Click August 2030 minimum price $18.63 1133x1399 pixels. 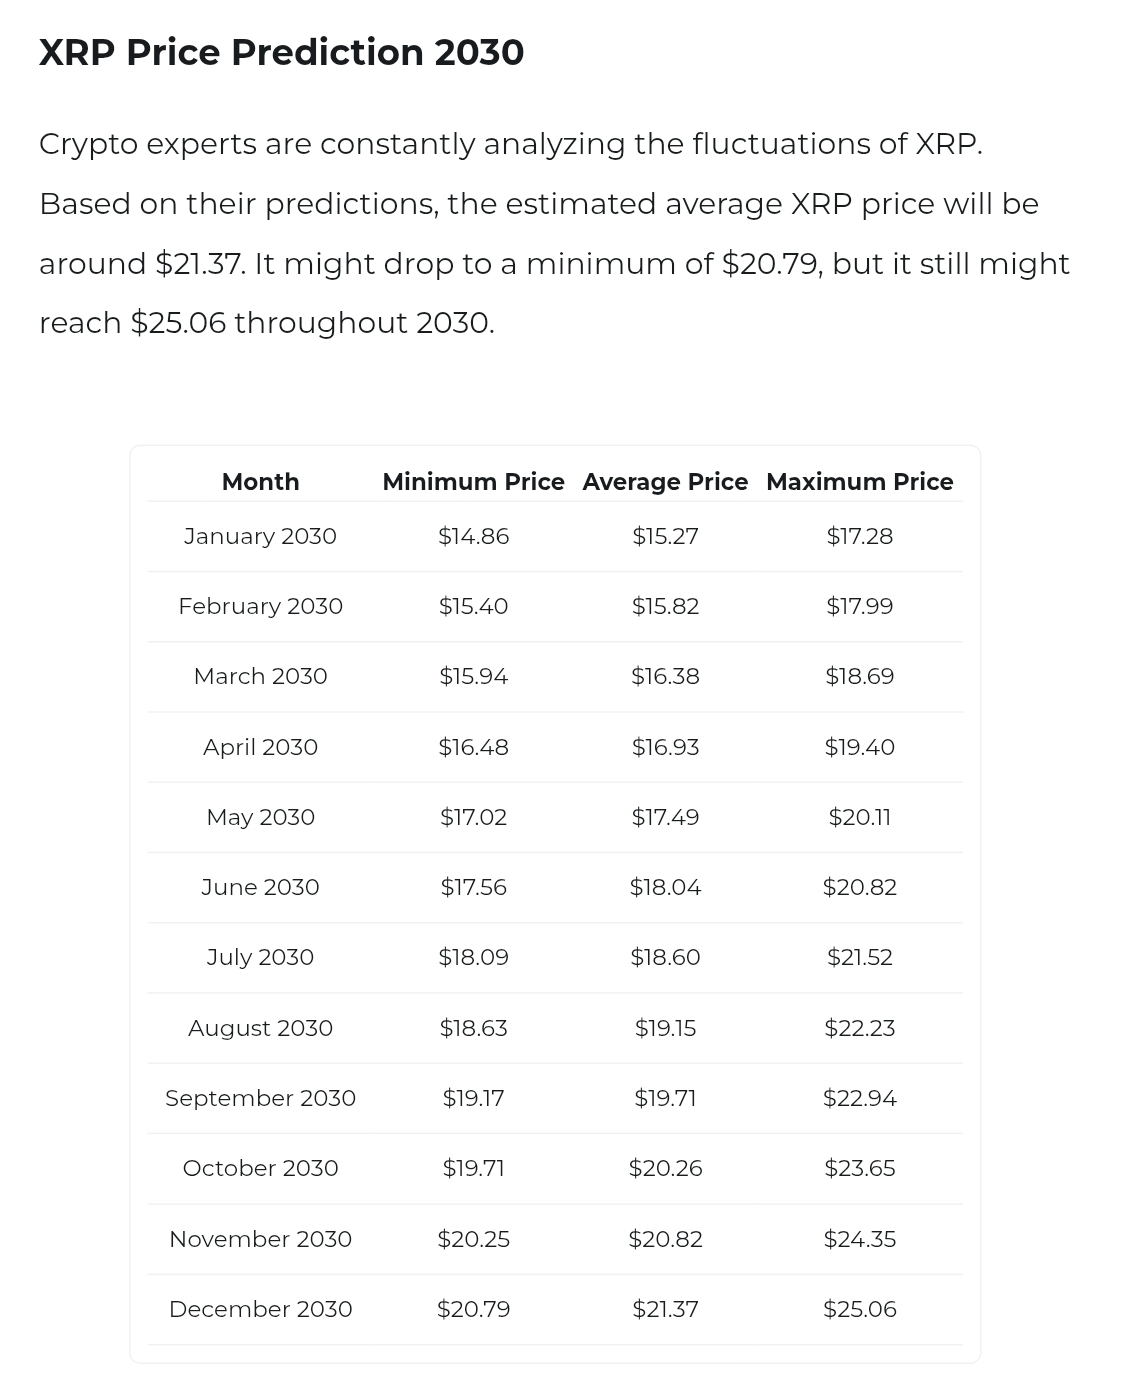(473, 1028)
